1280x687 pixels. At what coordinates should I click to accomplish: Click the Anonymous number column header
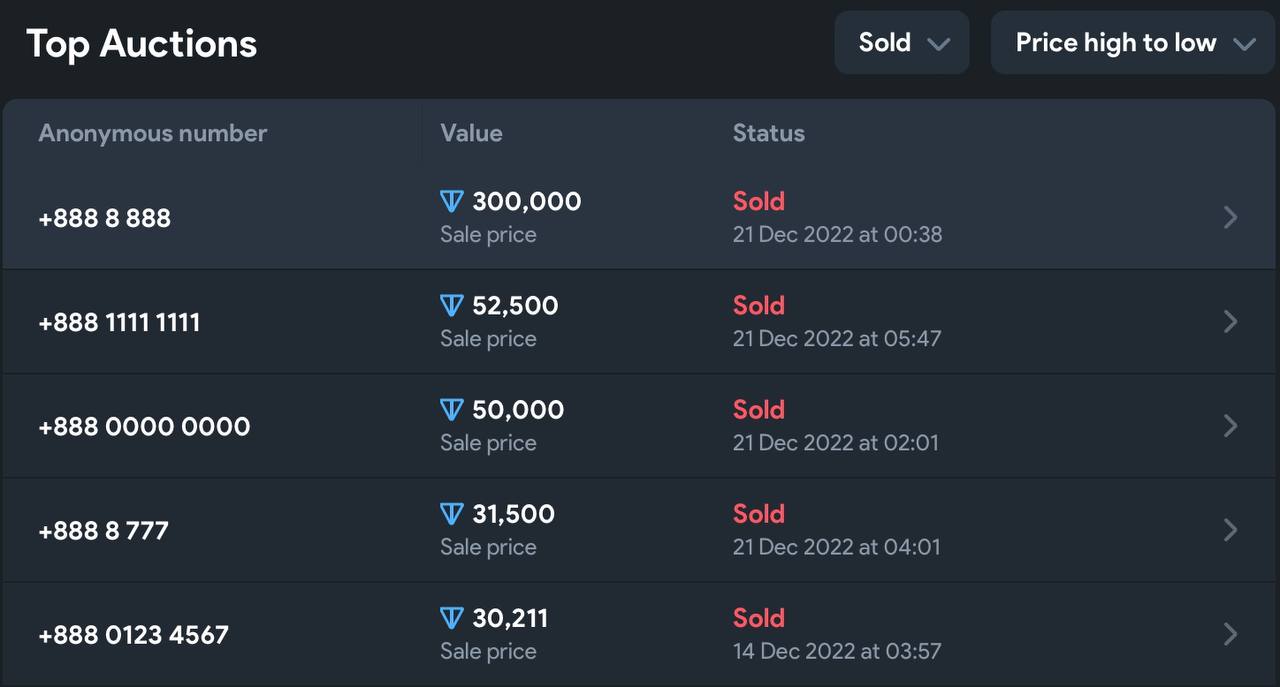pos(152,133)
